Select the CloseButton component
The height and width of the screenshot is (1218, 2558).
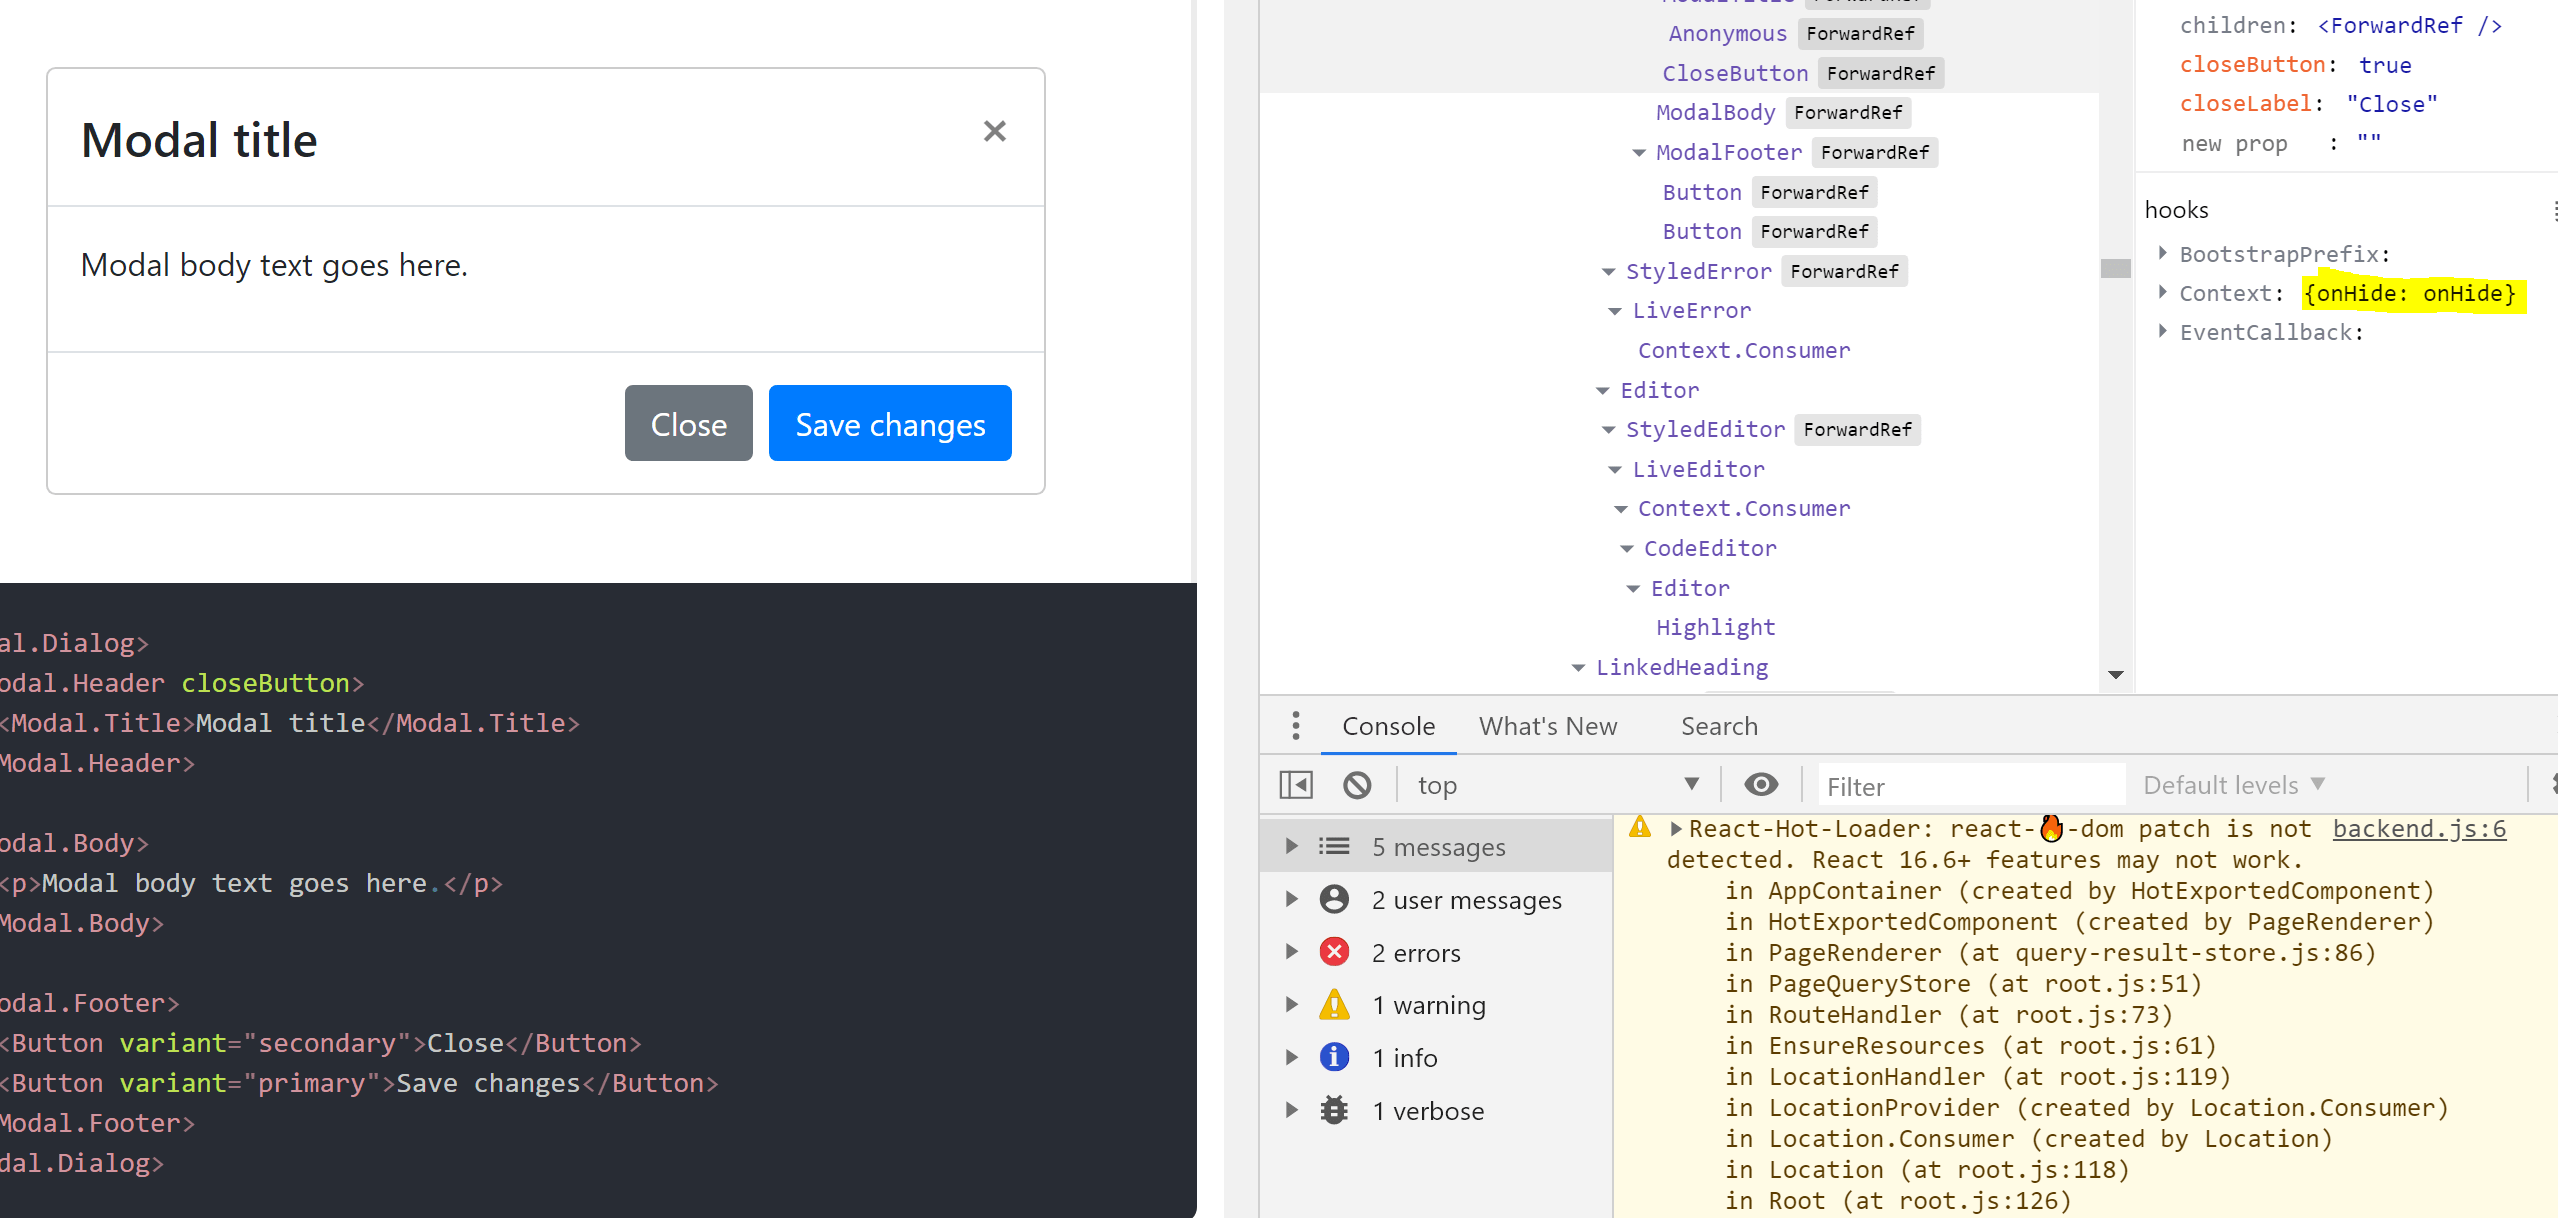point(1735,73)
